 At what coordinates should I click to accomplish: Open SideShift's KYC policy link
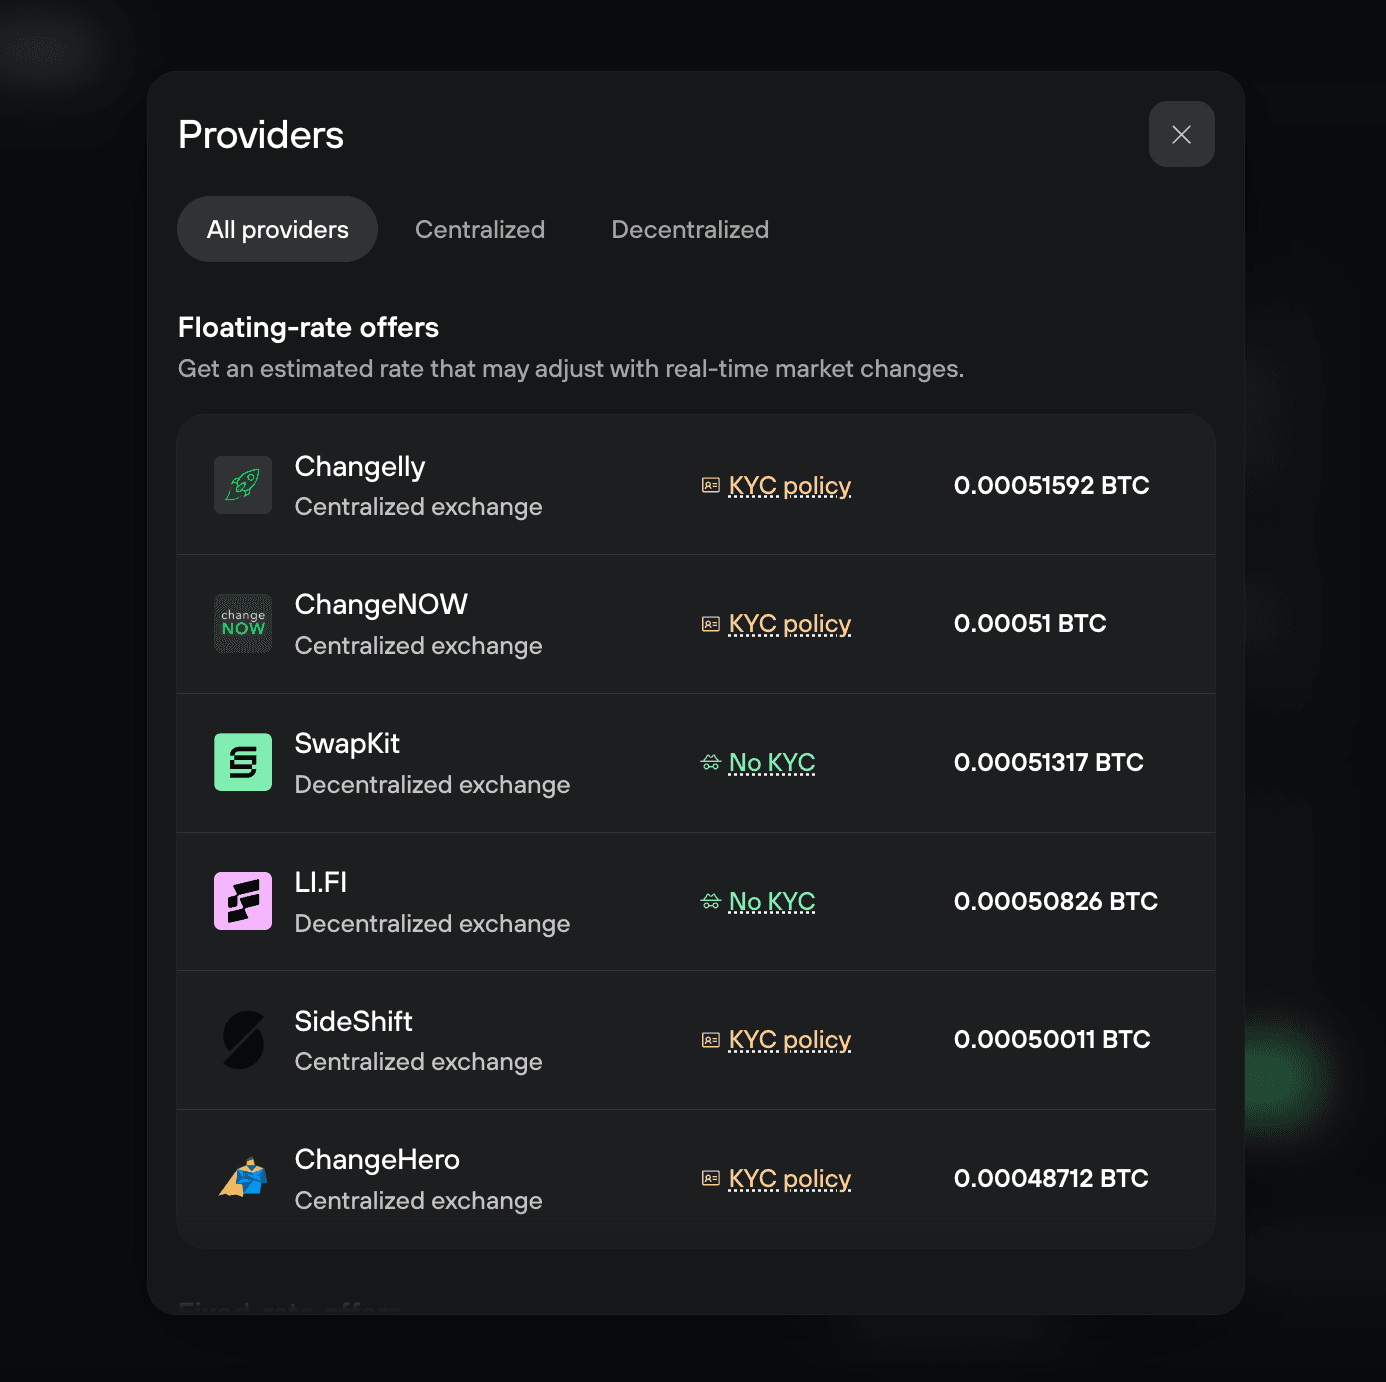tap(790, 1040)
